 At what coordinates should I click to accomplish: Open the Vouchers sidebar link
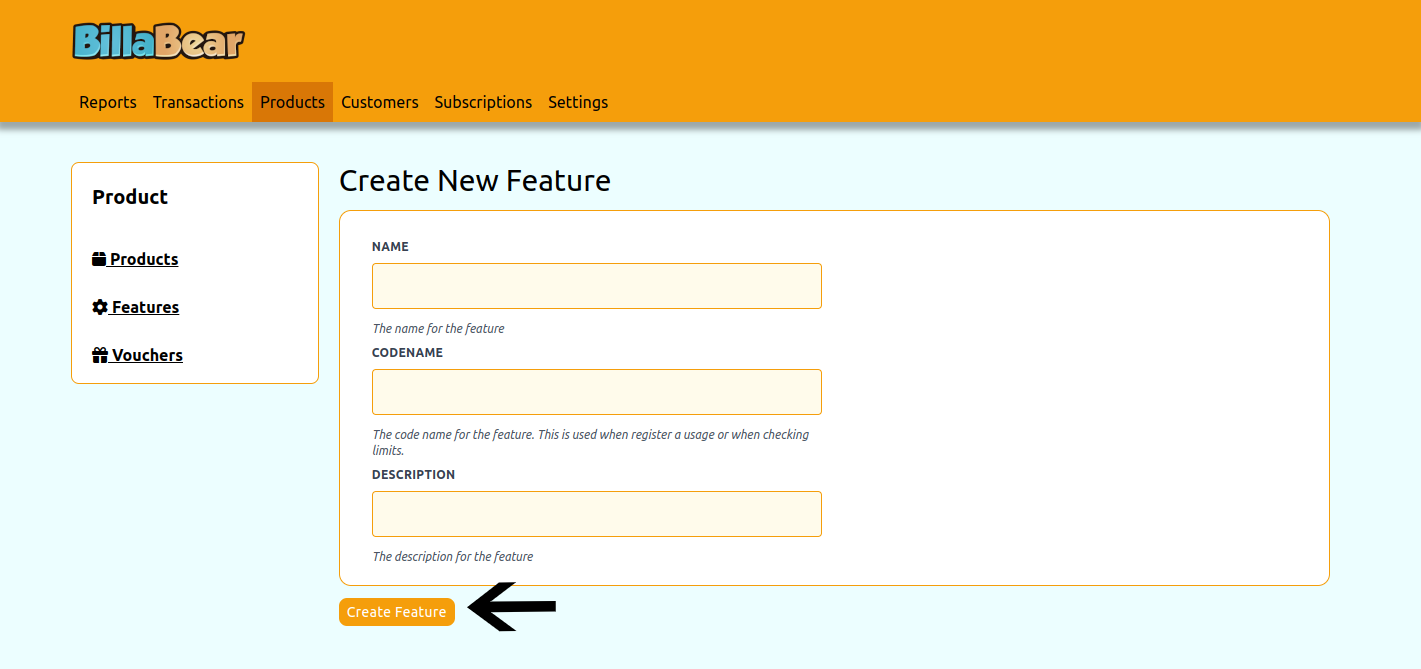pos(138,355)
